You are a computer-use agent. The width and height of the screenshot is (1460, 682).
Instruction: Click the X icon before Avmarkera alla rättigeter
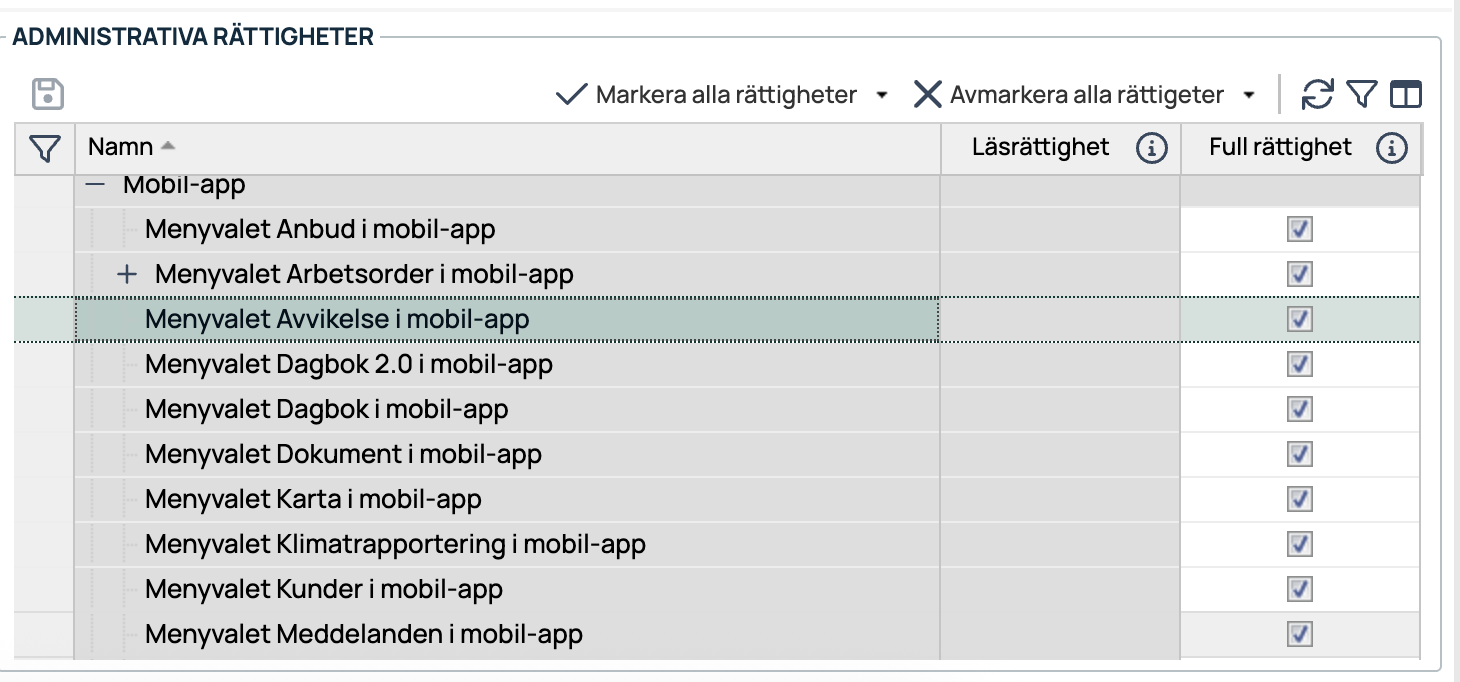[x=928, y=92]
